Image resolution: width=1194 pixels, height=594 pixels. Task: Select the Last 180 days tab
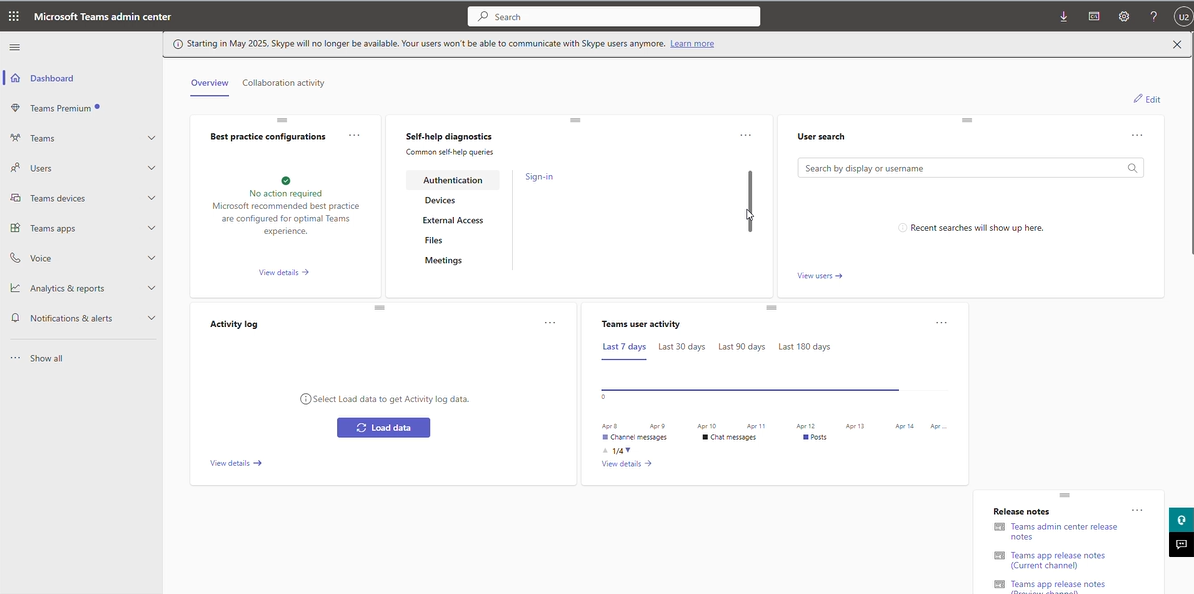pyautogui.click(x=804, y=346)
